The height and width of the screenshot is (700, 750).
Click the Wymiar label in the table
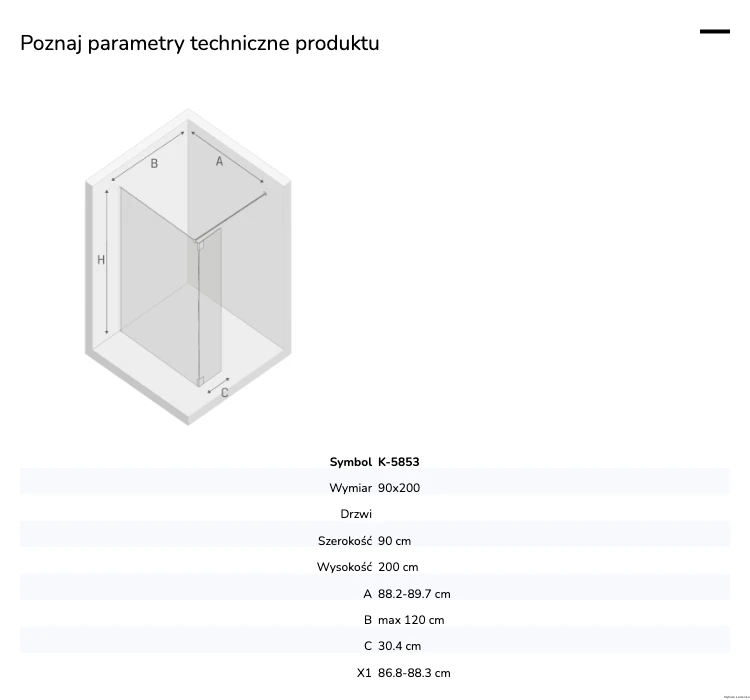351,488
